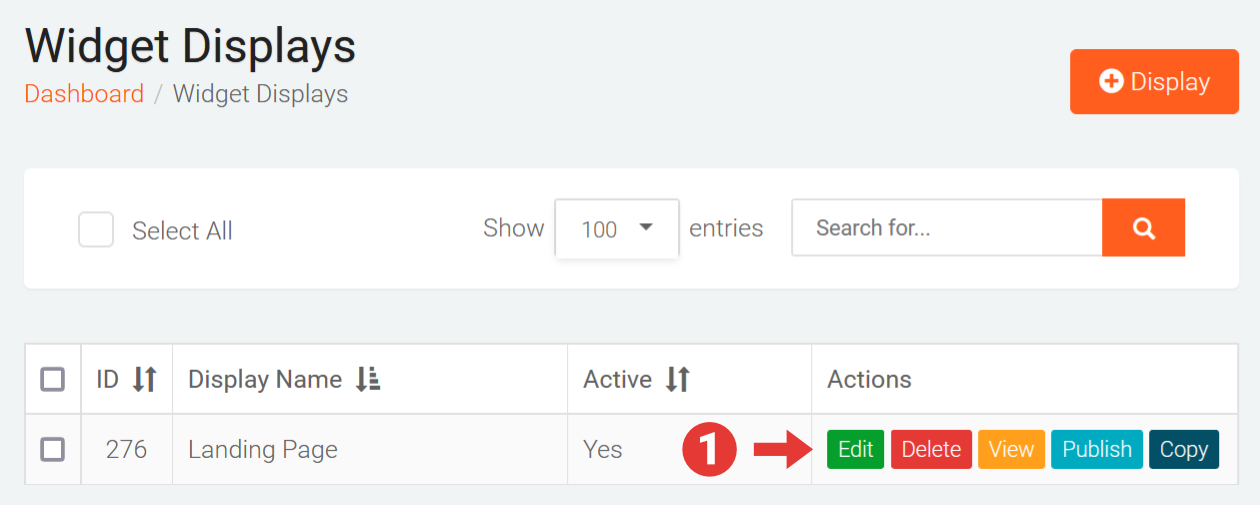The image size is (1260, 505).
Task: Sort by Active column sort icon
Action: [x=678, y=380]
